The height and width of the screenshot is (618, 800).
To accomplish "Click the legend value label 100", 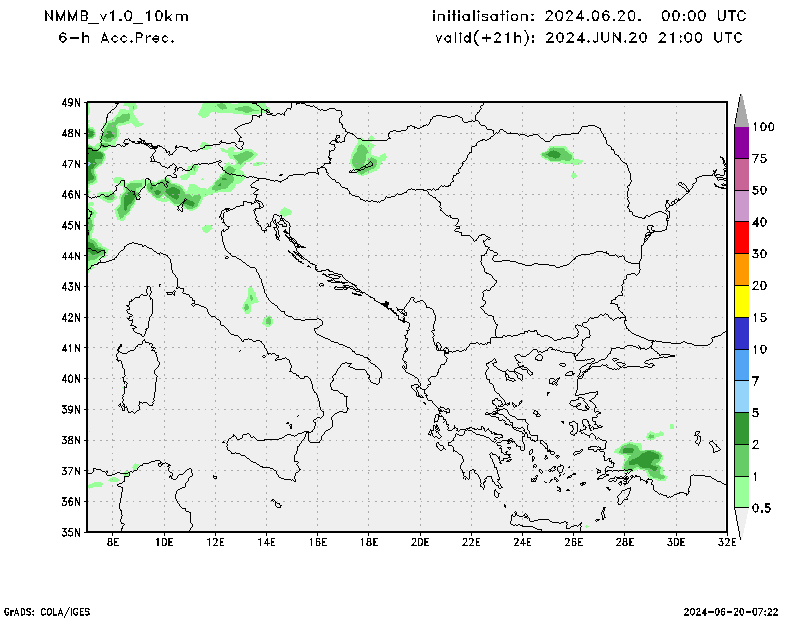I will pos(765,127).
